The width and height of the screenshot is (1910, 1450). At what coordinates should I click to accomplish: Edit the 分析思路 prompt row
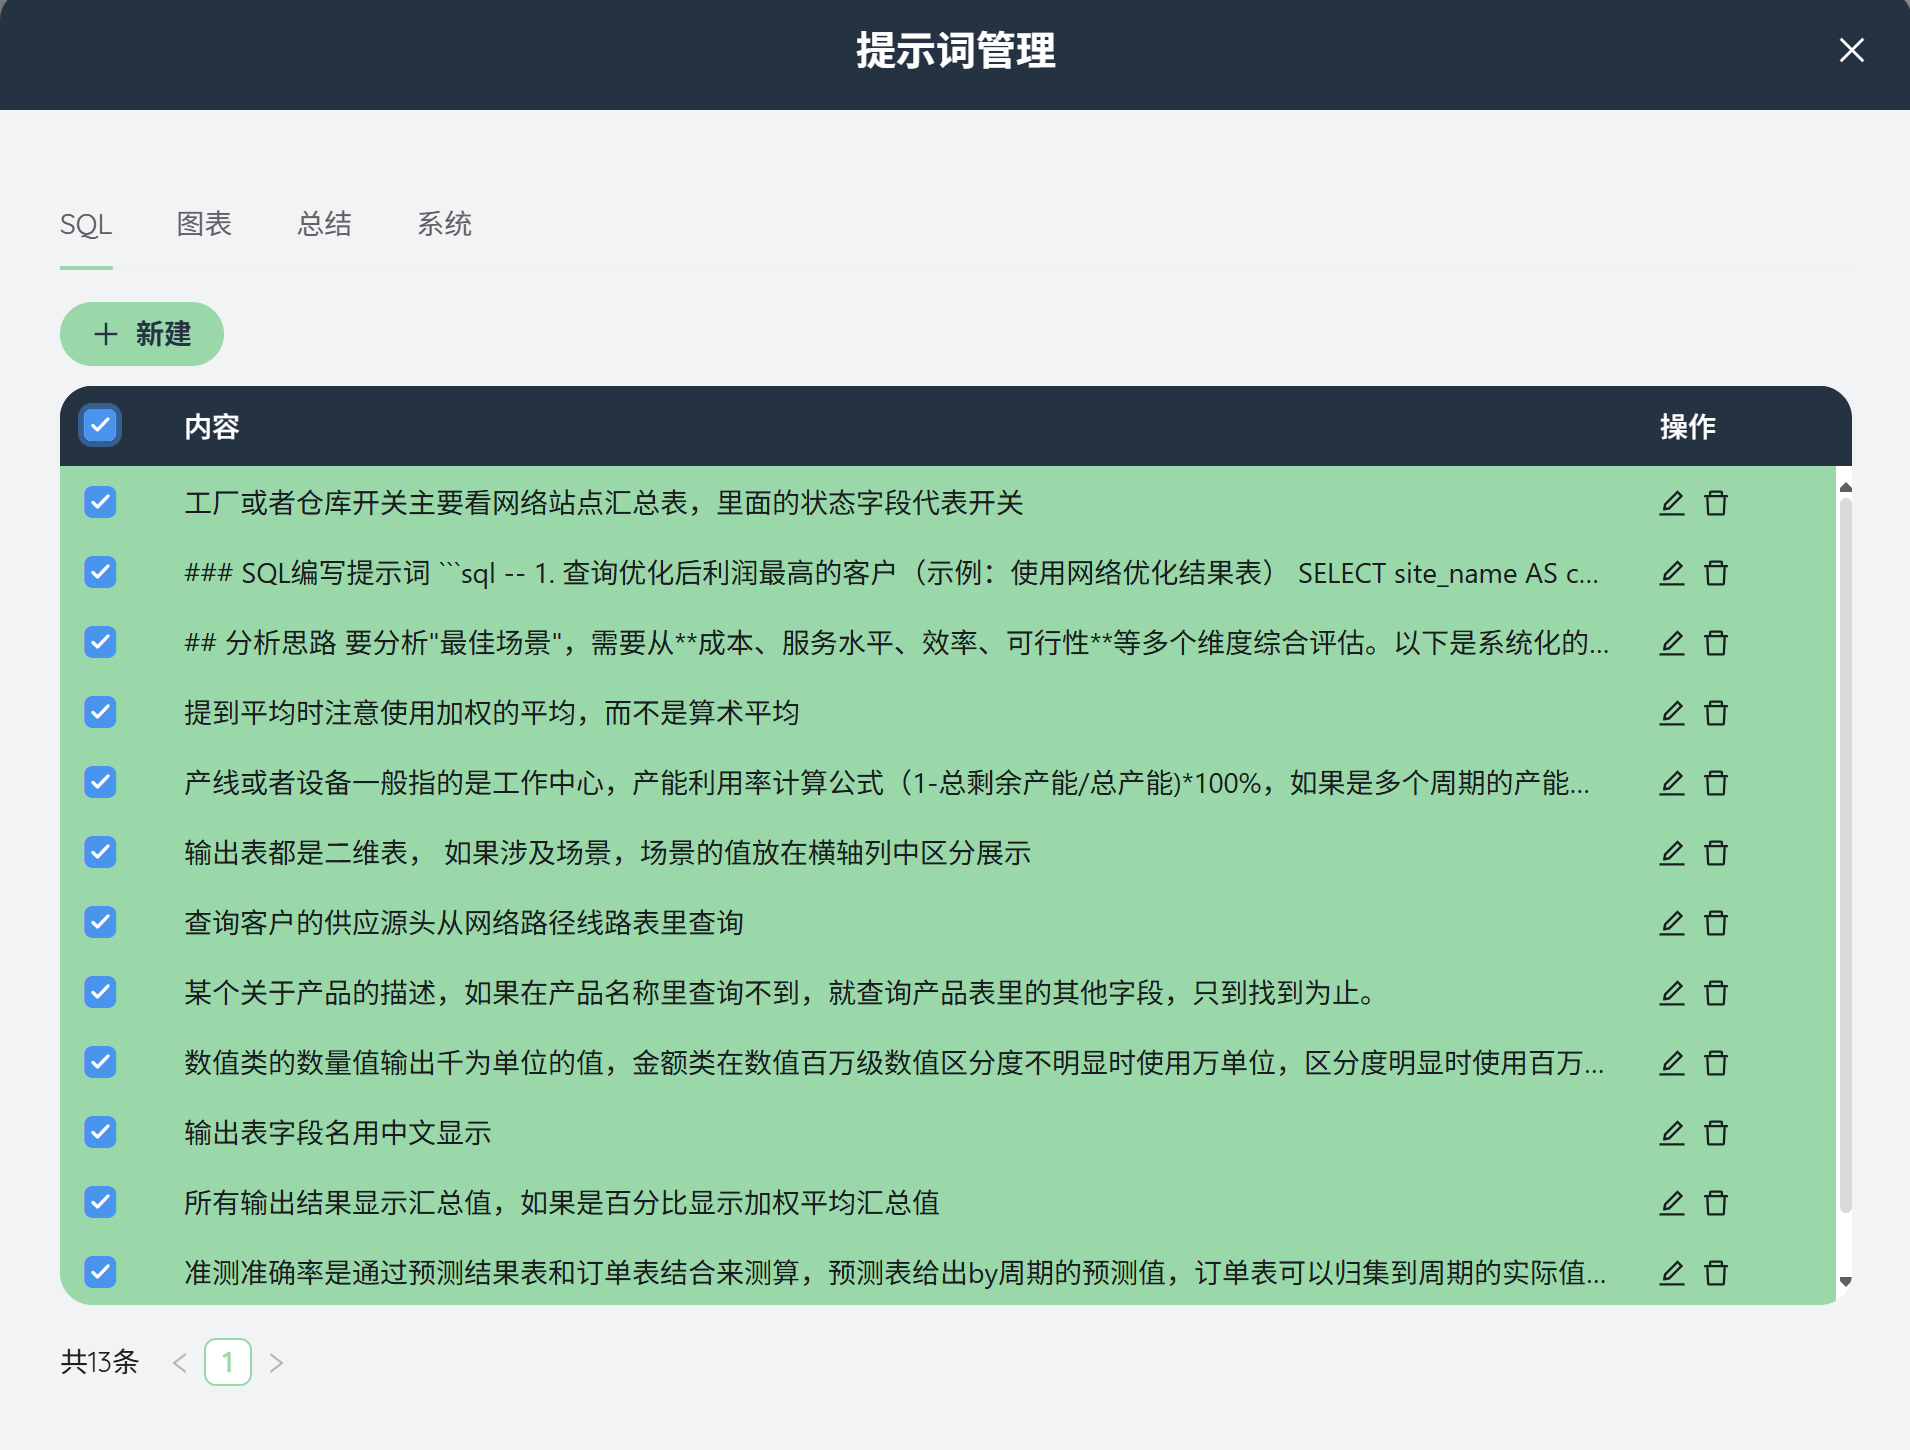[x=1672, y=643]
